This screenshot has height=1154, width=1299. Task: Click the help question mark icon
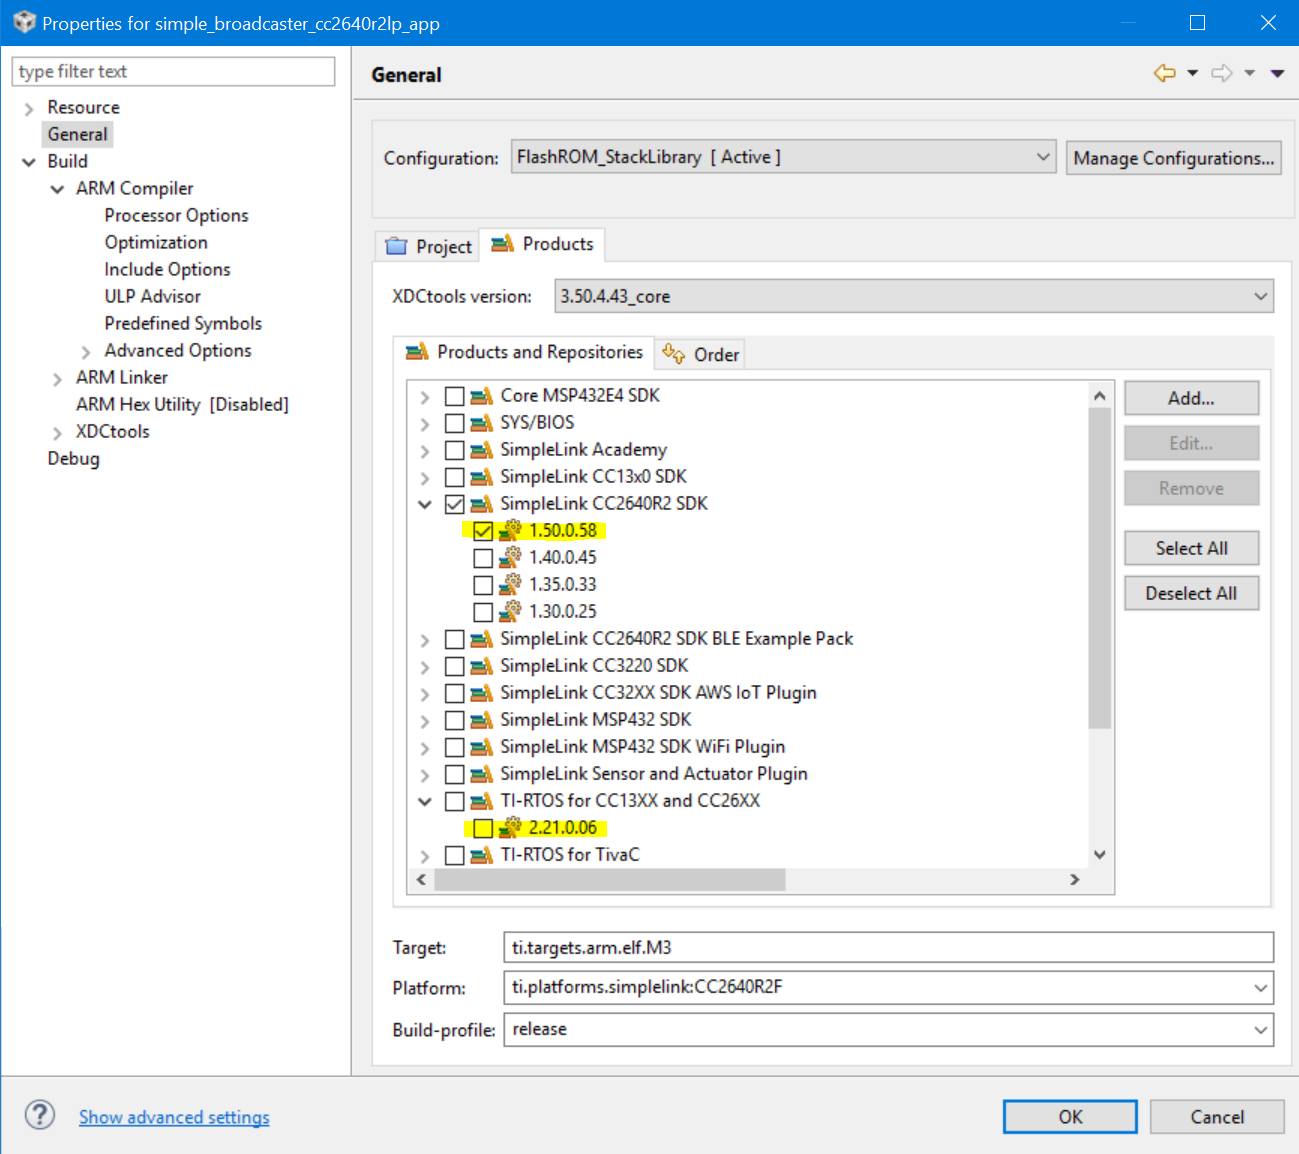pos(40,1115)
